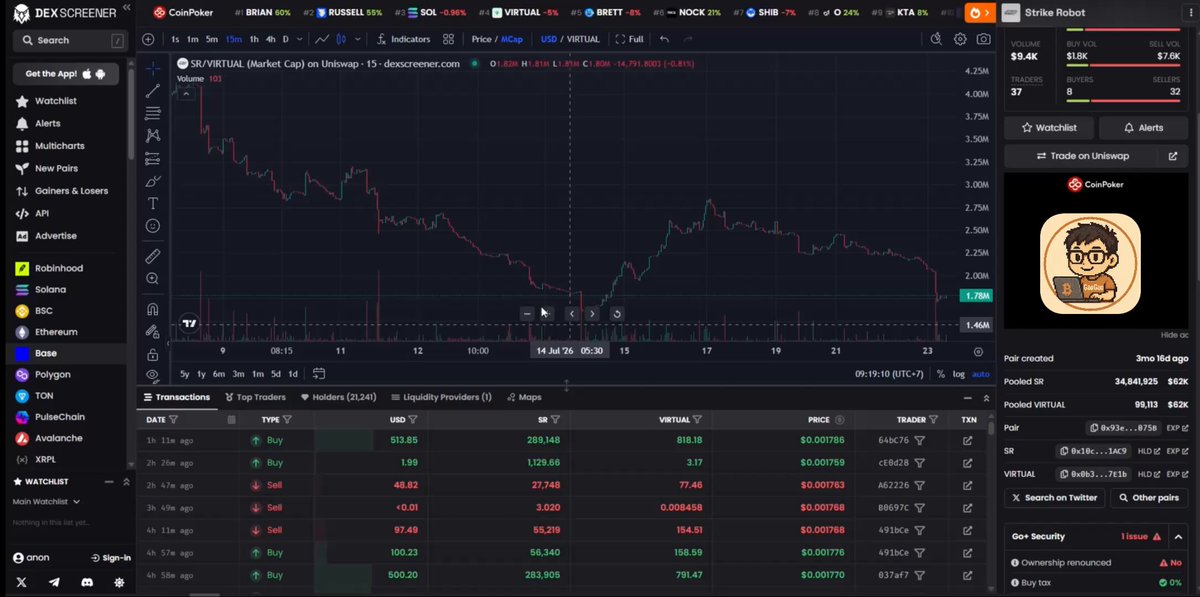Switch chart to Price mode
Screen dimensions: 1200x597
481,39
